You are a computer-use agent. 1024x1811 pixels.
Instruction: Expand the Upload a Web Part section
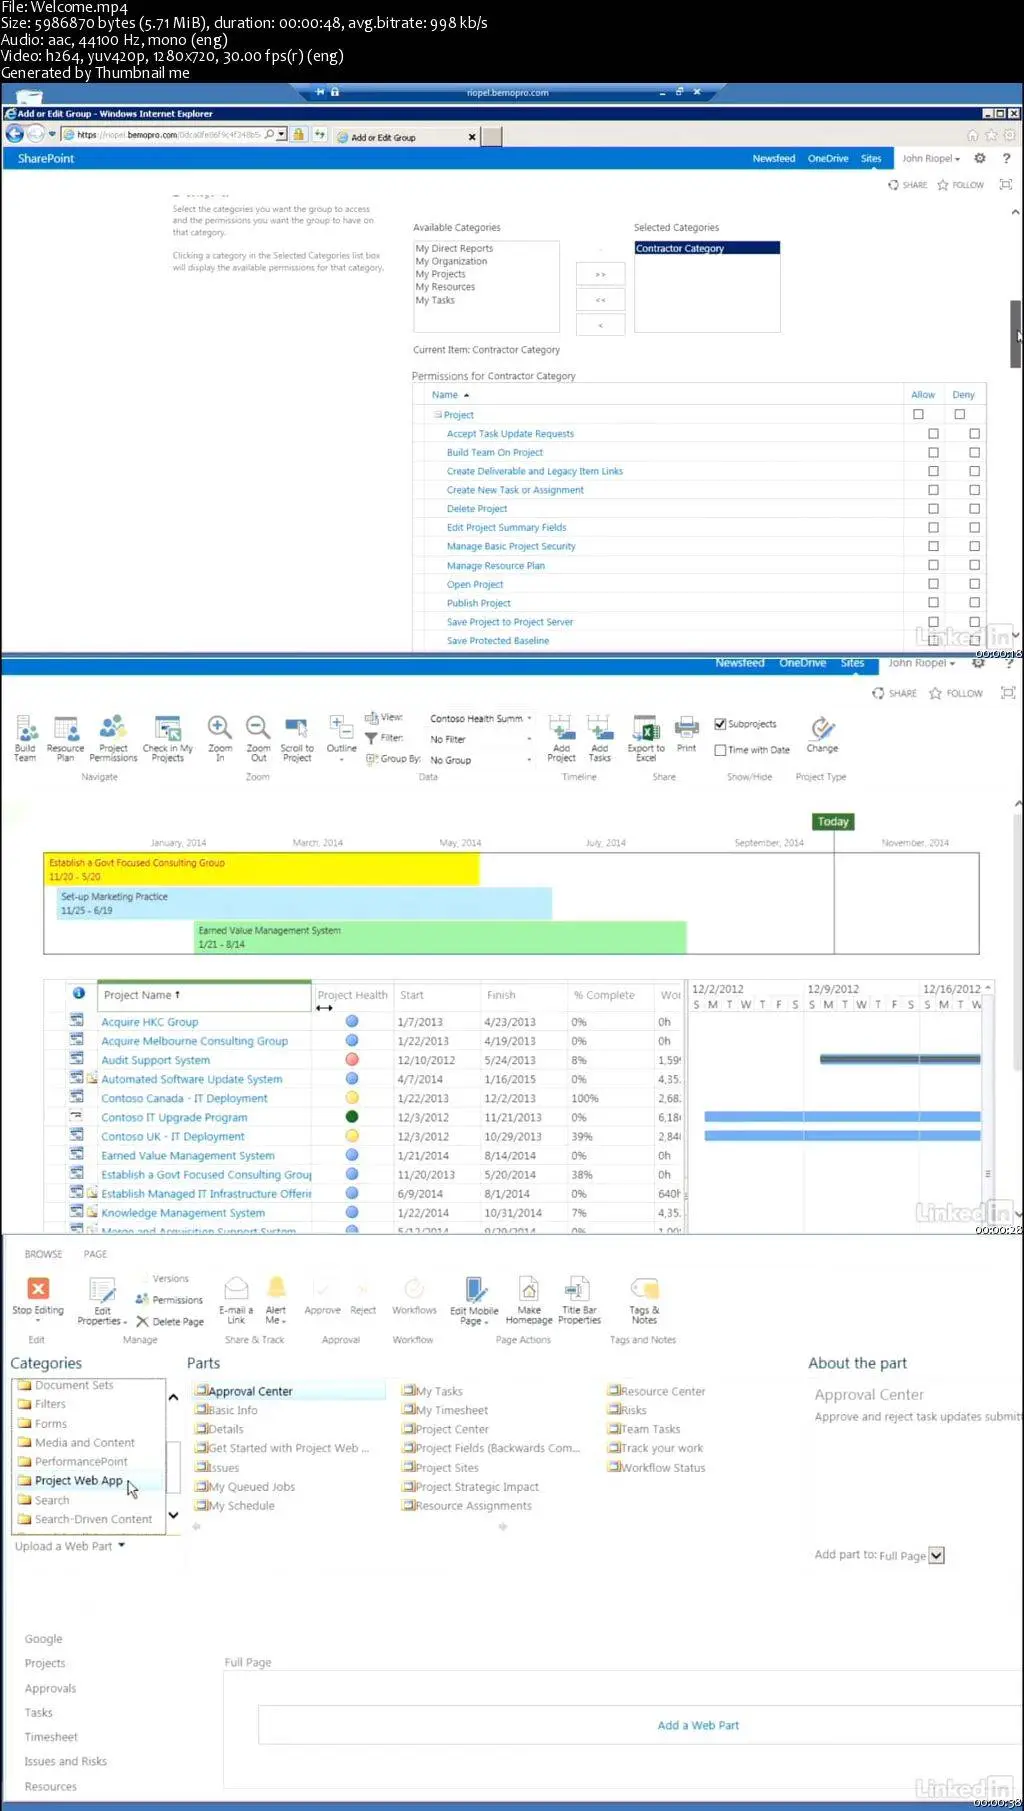pyautogui.click(x=70, y=1546)
